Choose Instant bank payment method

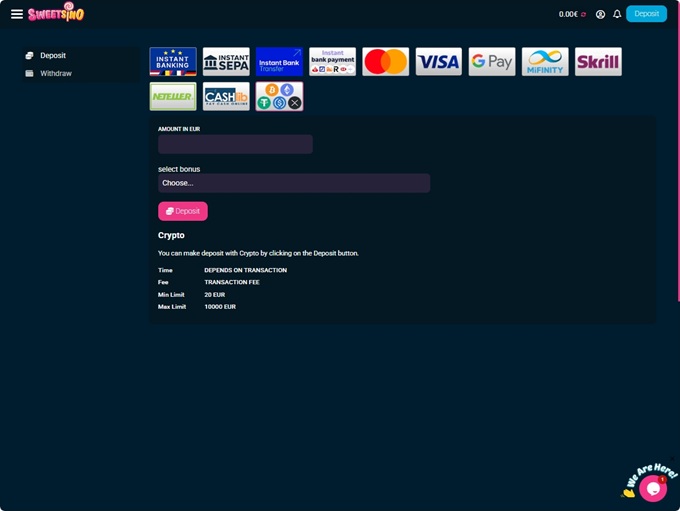[333, 62]
